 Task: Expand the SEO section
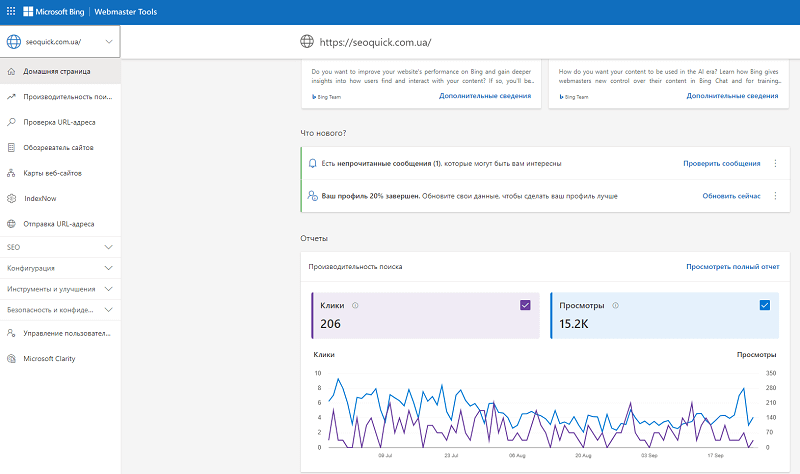(x=60, y=247)
